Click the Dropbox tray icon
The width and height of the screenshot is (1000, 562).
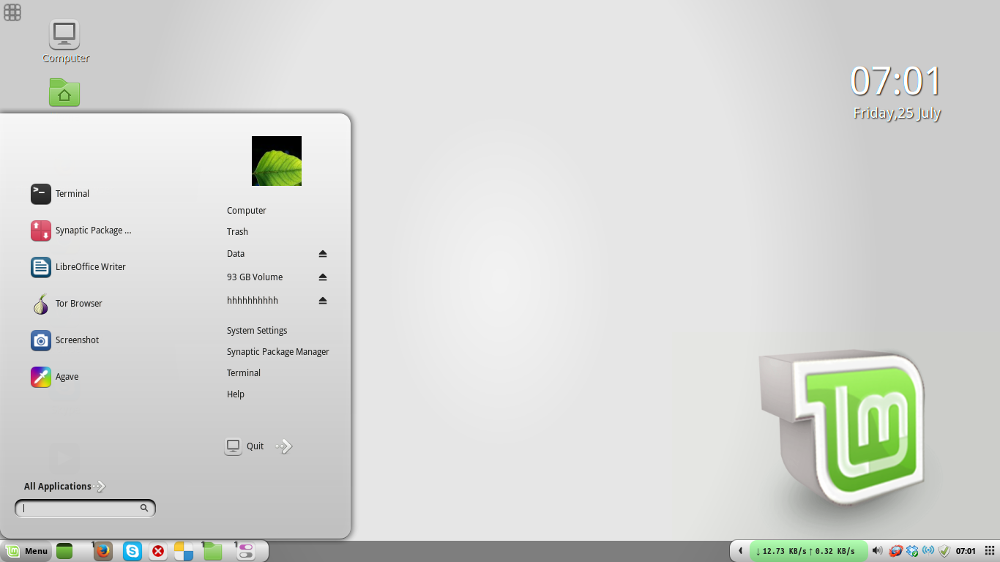click(912, 551)
